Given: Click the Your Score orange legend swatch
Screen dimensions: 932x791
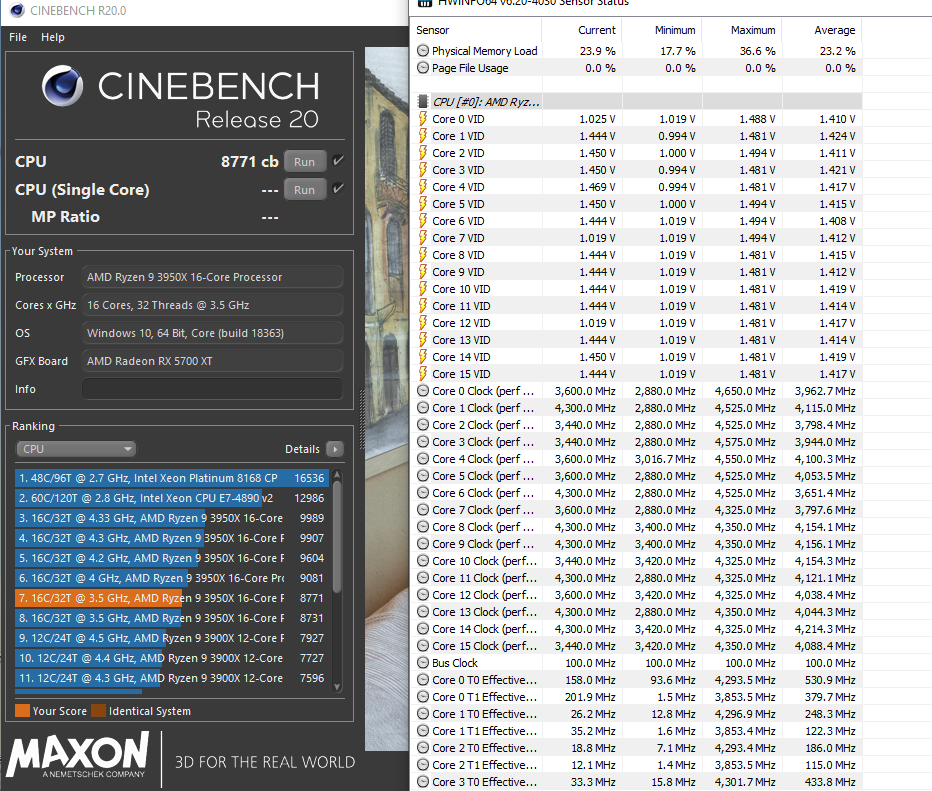Looking at the screenshot, I should 23,711.
